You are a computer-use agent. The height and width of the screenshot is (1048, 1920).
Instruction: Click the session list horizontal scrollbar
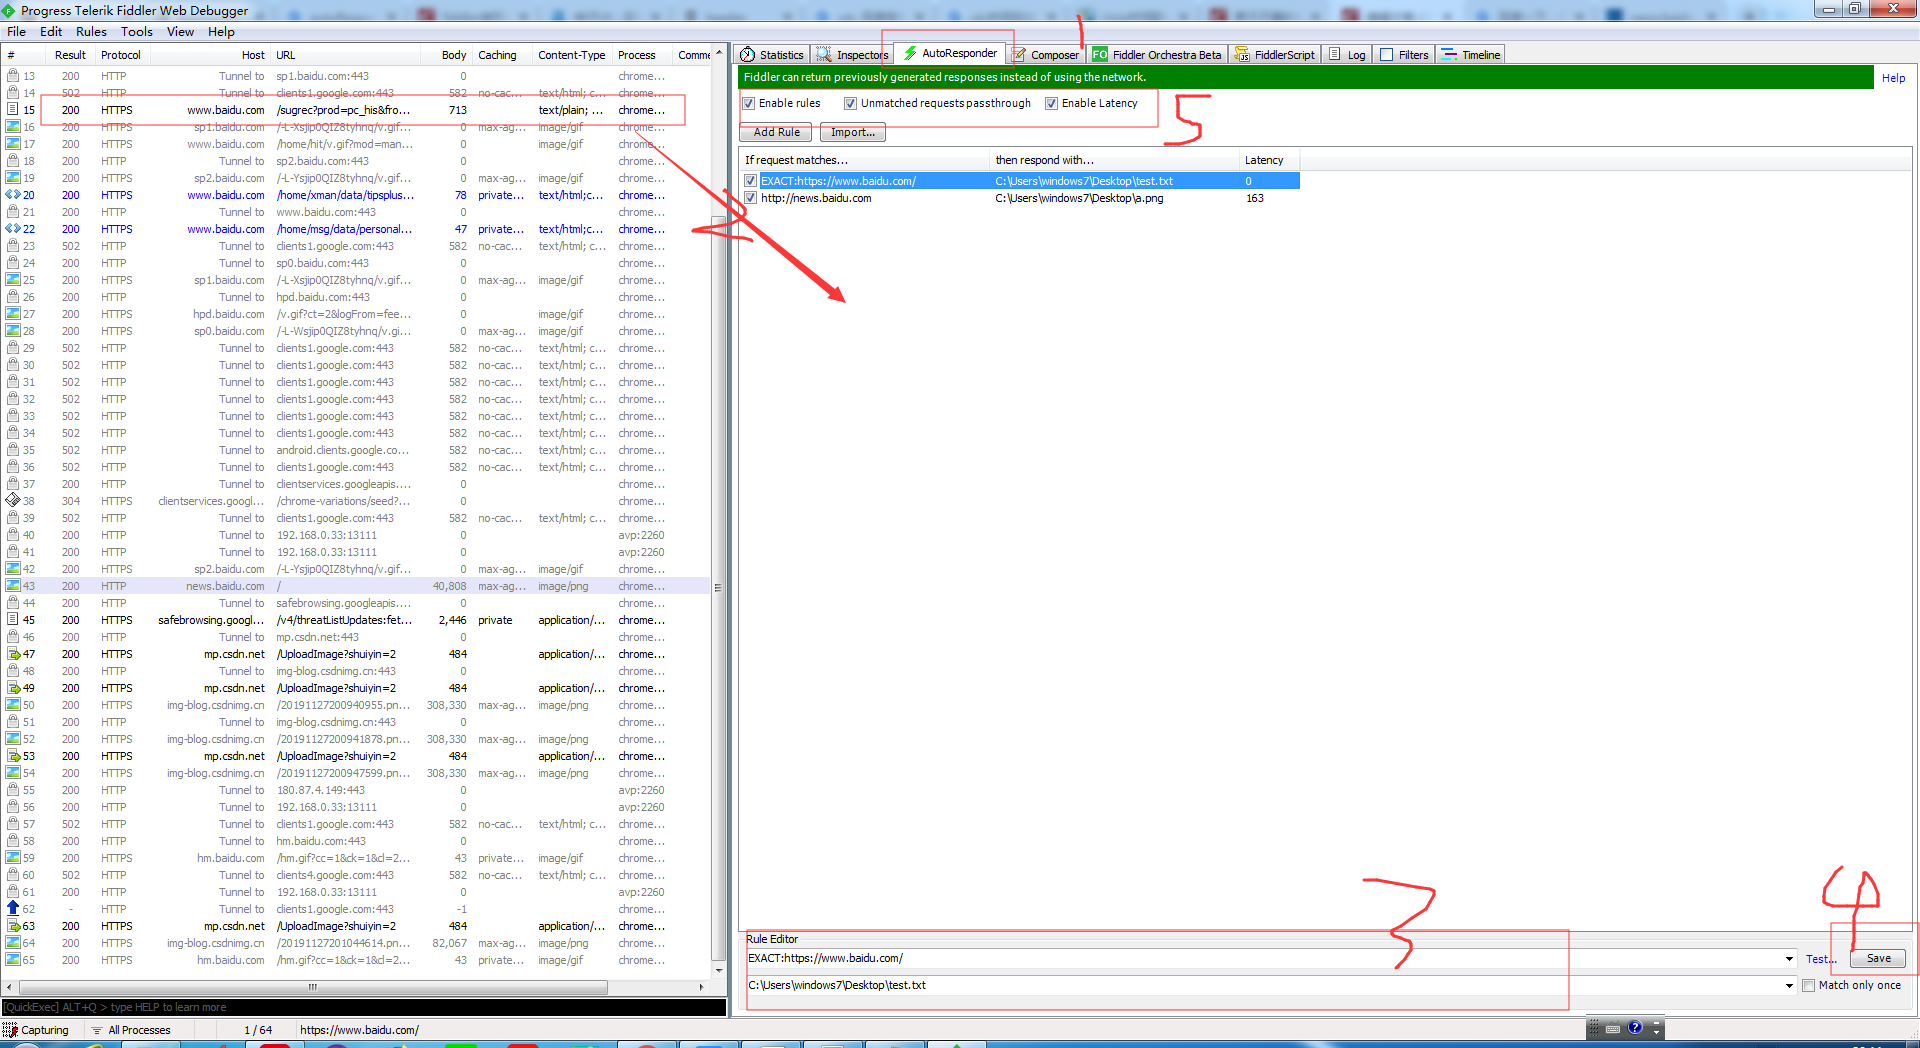coord(313,987)
